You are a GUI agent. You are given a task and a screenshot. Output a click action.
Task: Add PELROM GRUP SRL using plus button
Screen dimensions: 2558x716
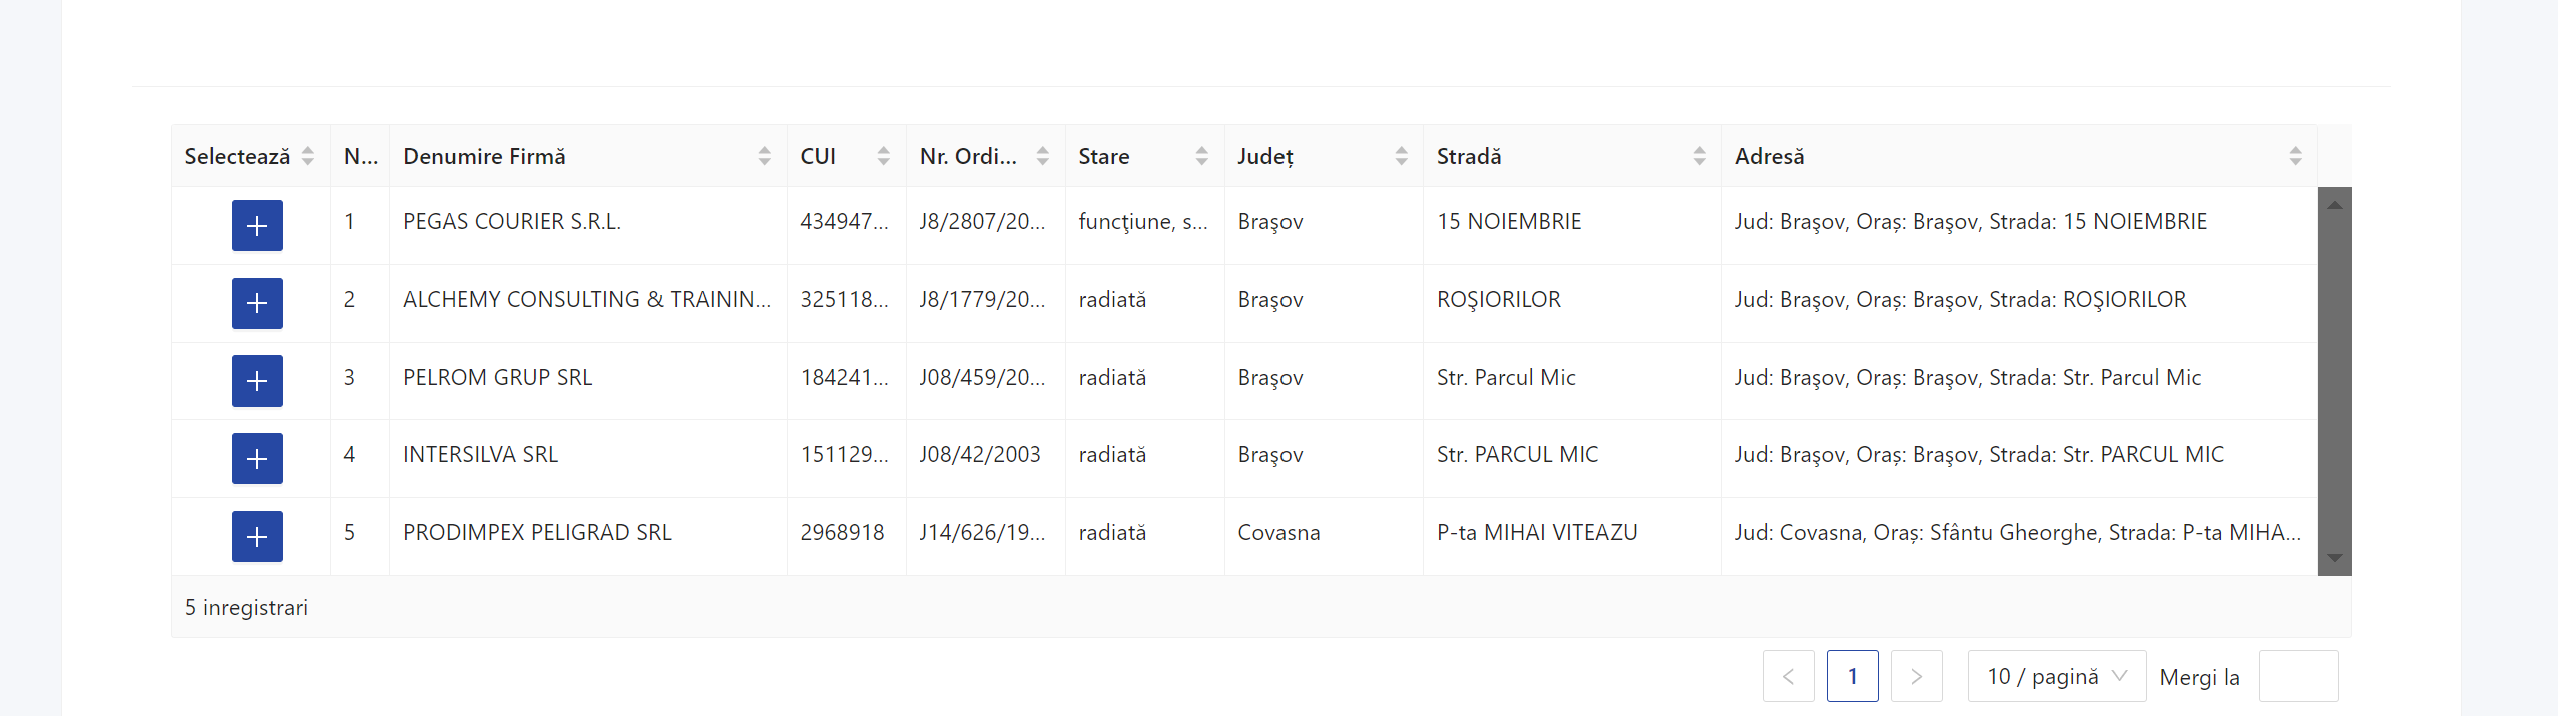pyautogui.click(x=257, y=381)
